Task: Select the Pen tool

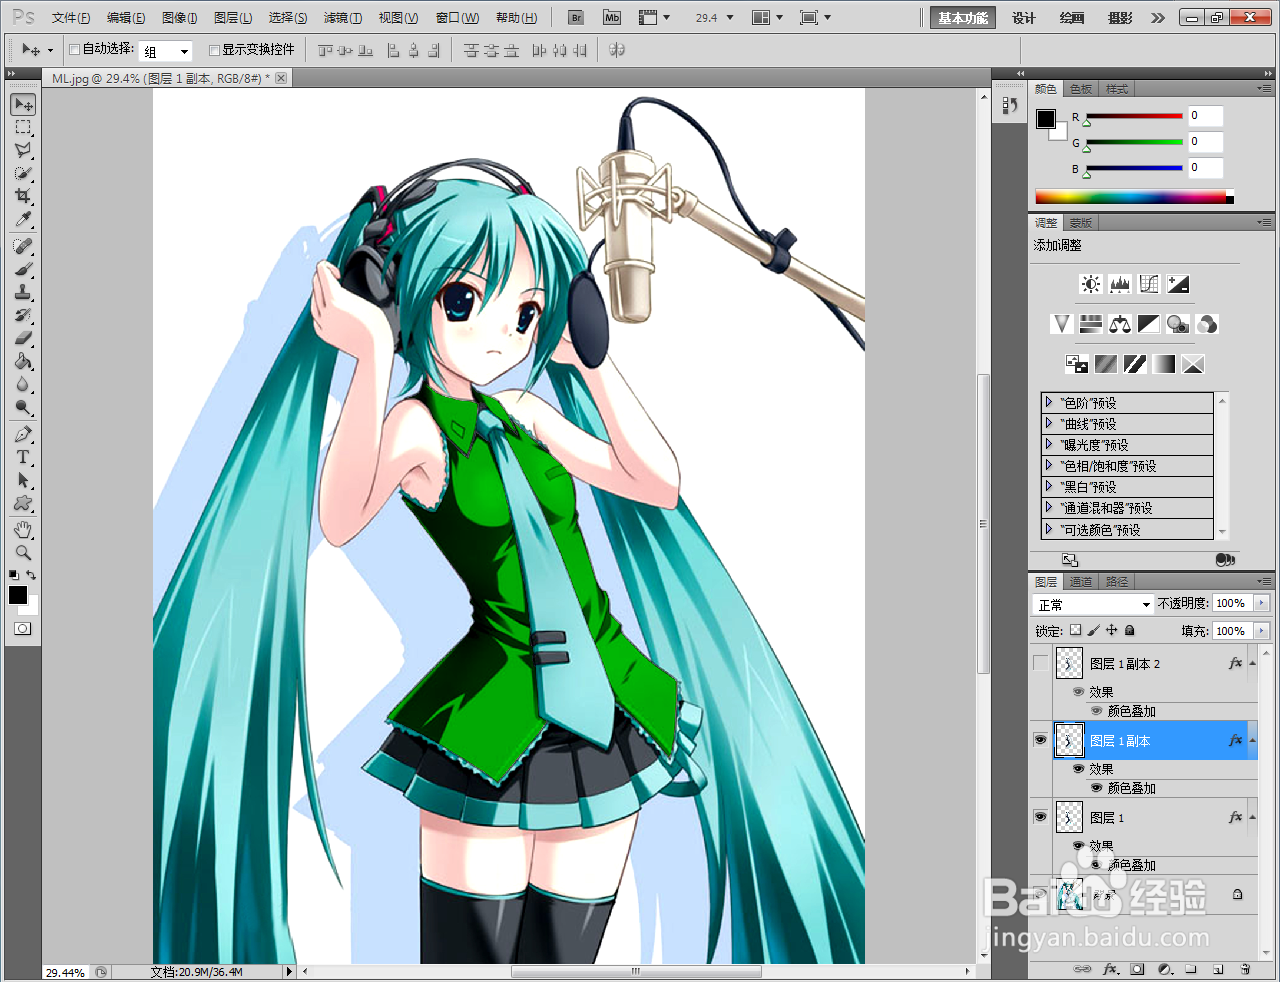Action: click(x=23, y=434)
